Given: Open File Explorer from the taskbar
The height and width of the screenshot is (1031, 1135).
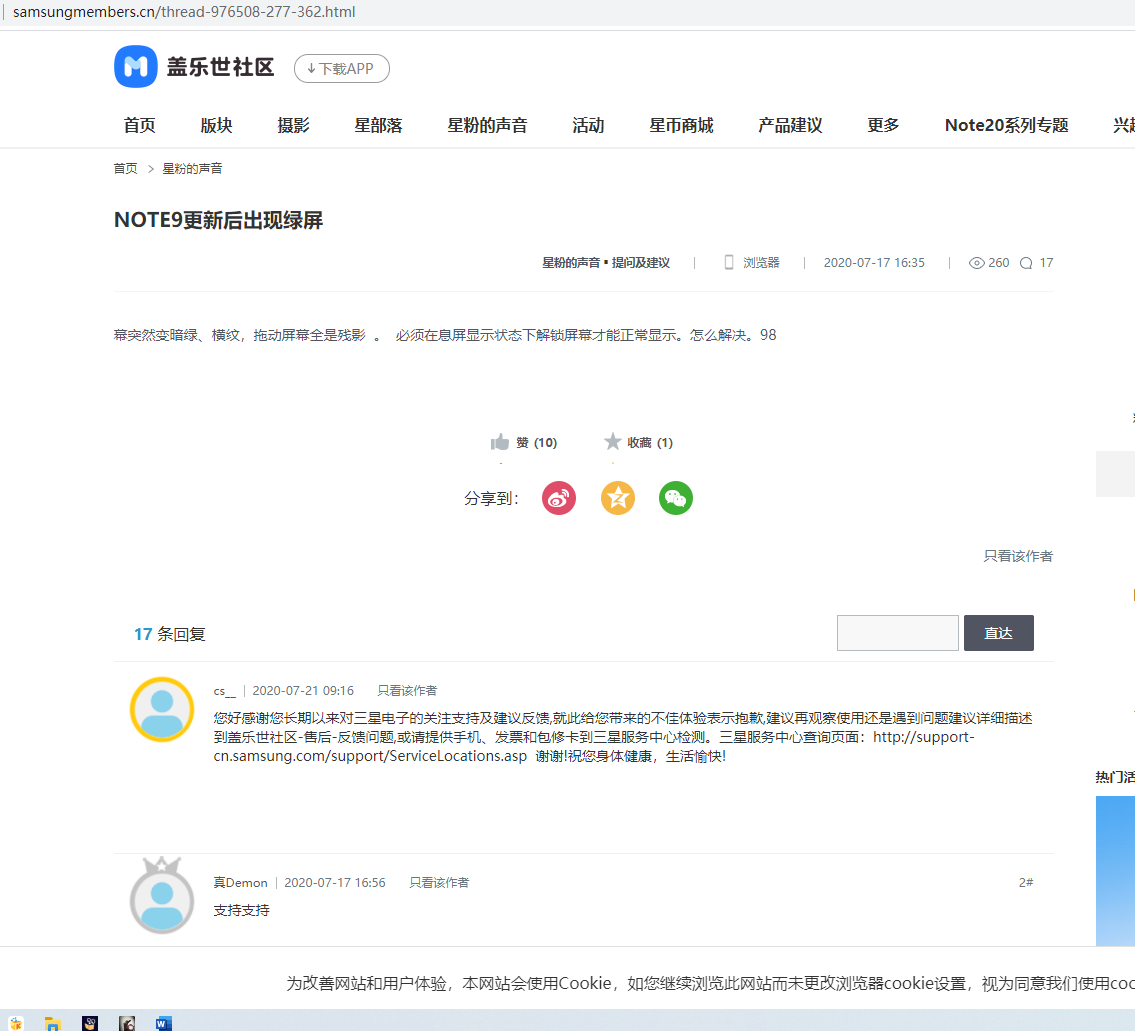Looking at the screenshot, I should (x=52, y=1023).
